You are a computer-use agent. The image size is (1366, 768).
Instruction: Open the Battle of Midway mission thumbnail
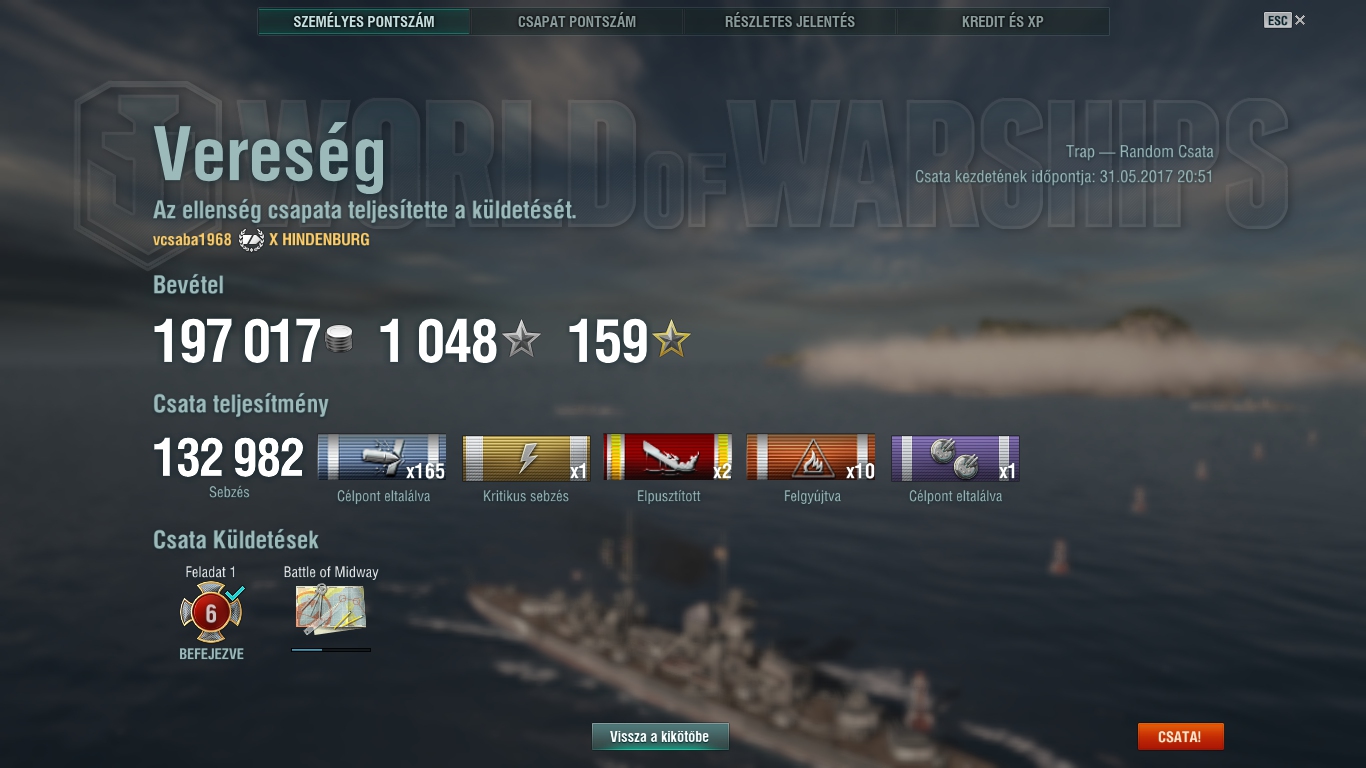coord(331,609)
